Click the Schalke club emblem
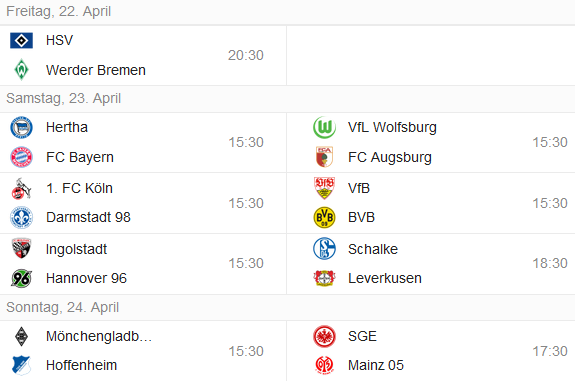 point(324,248)
